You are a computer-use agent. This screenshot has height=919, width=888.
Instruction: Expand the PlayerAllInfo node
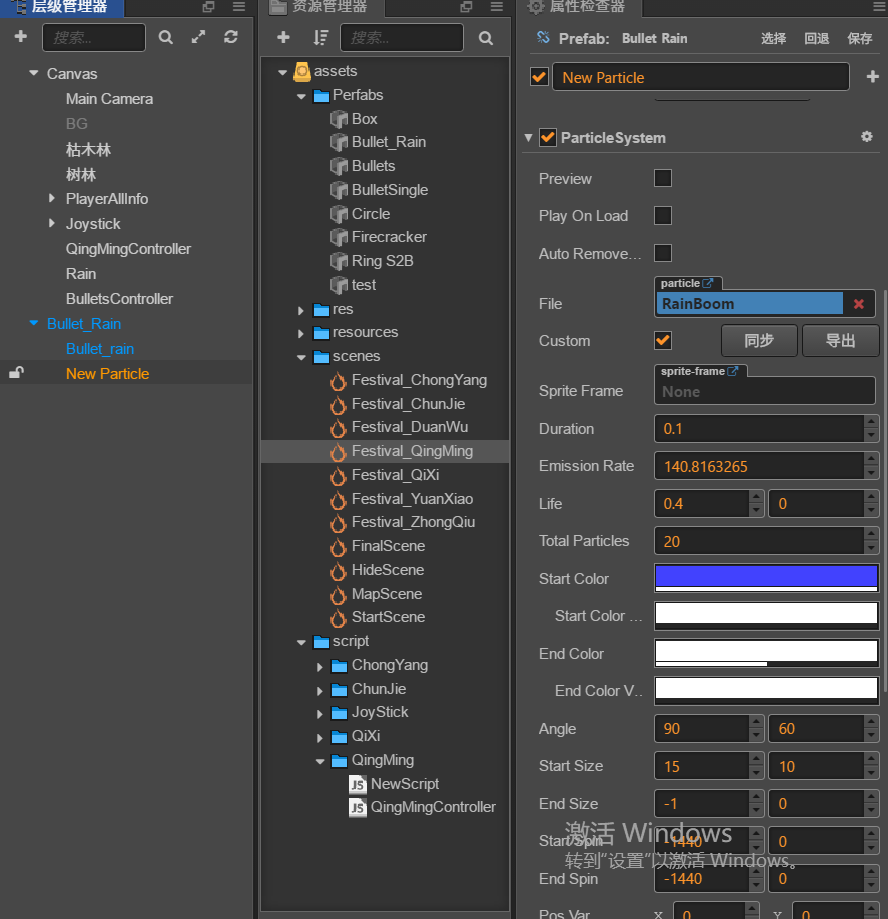pyautogui.click(x=52, y=199)
